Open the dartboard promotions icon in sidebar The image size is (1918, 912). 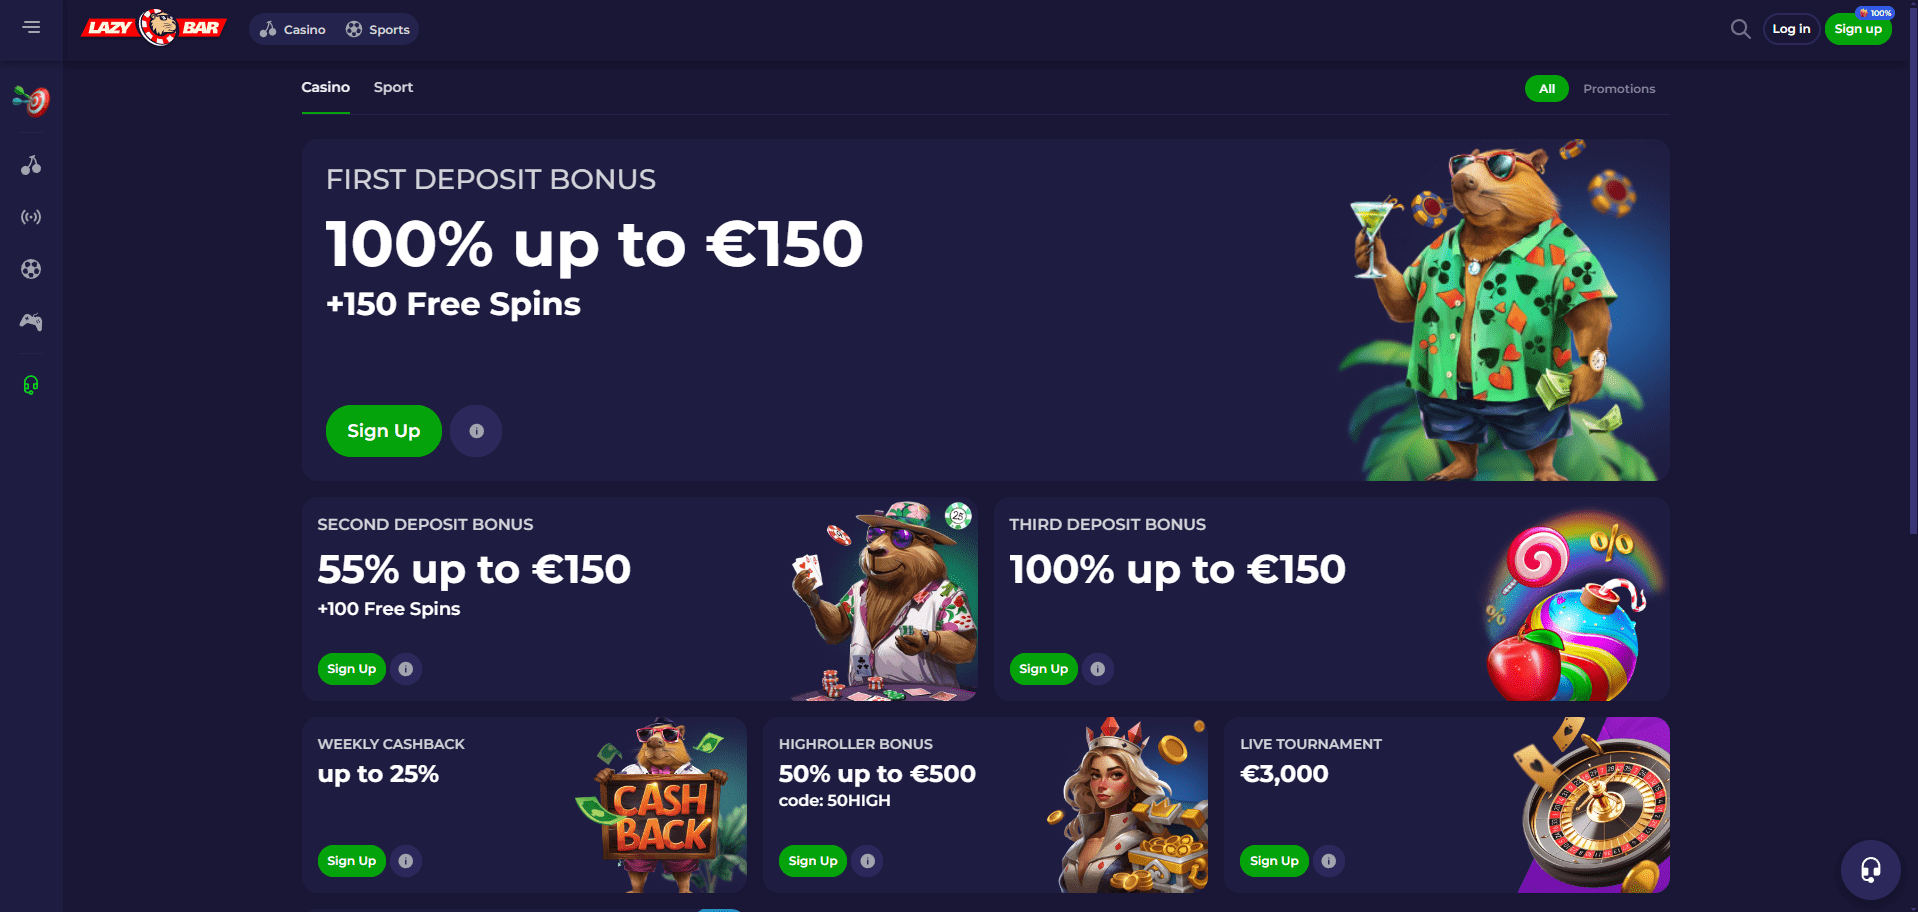(x=31, y=100)
